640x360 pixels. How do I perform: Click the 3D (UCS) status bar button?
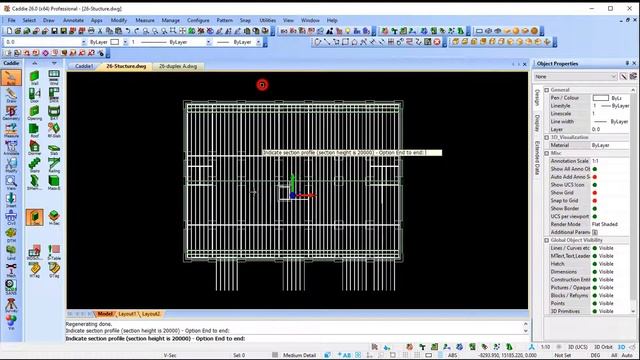tap(578, 347)
